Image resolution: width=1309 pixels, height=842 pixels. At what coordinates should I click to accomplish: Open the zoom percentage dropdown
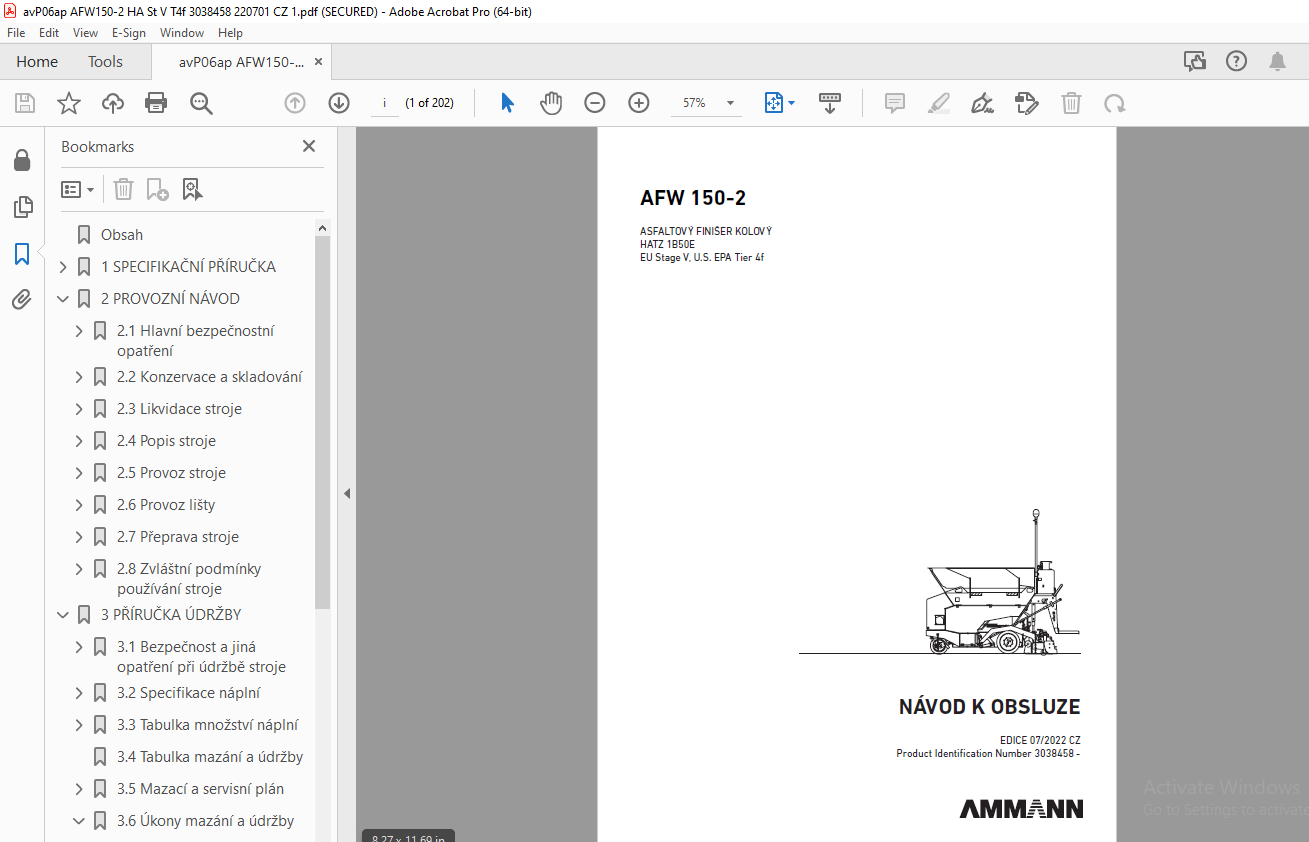coord(731,103)
